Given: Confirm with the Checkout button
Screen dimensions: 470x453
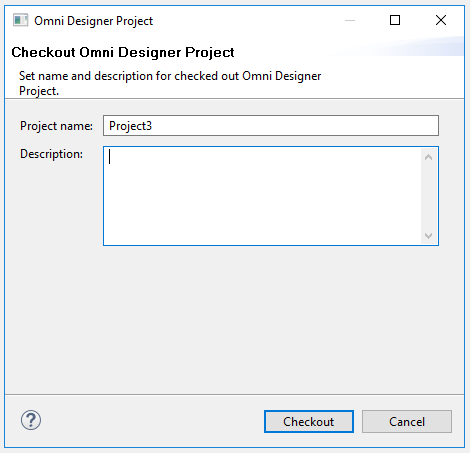Looking at the screenshot, I should [309, 422].
